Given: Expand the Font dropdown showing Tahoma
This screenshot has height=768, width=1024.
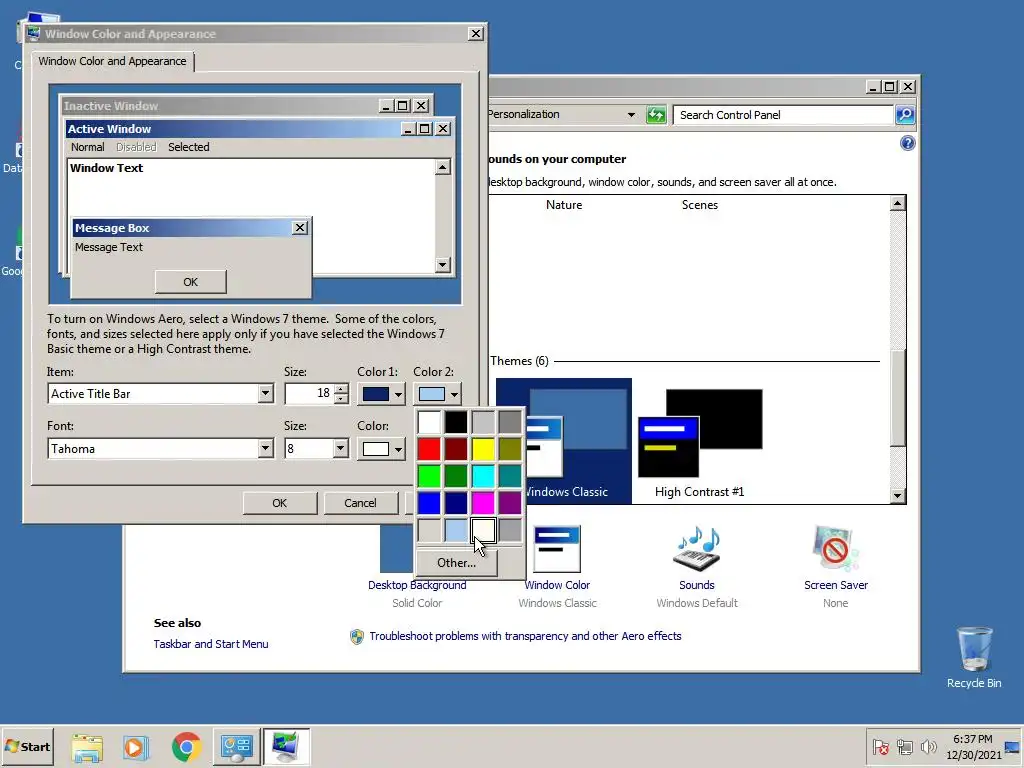Looking at the screenshot, I should click(x=264, y=449).
